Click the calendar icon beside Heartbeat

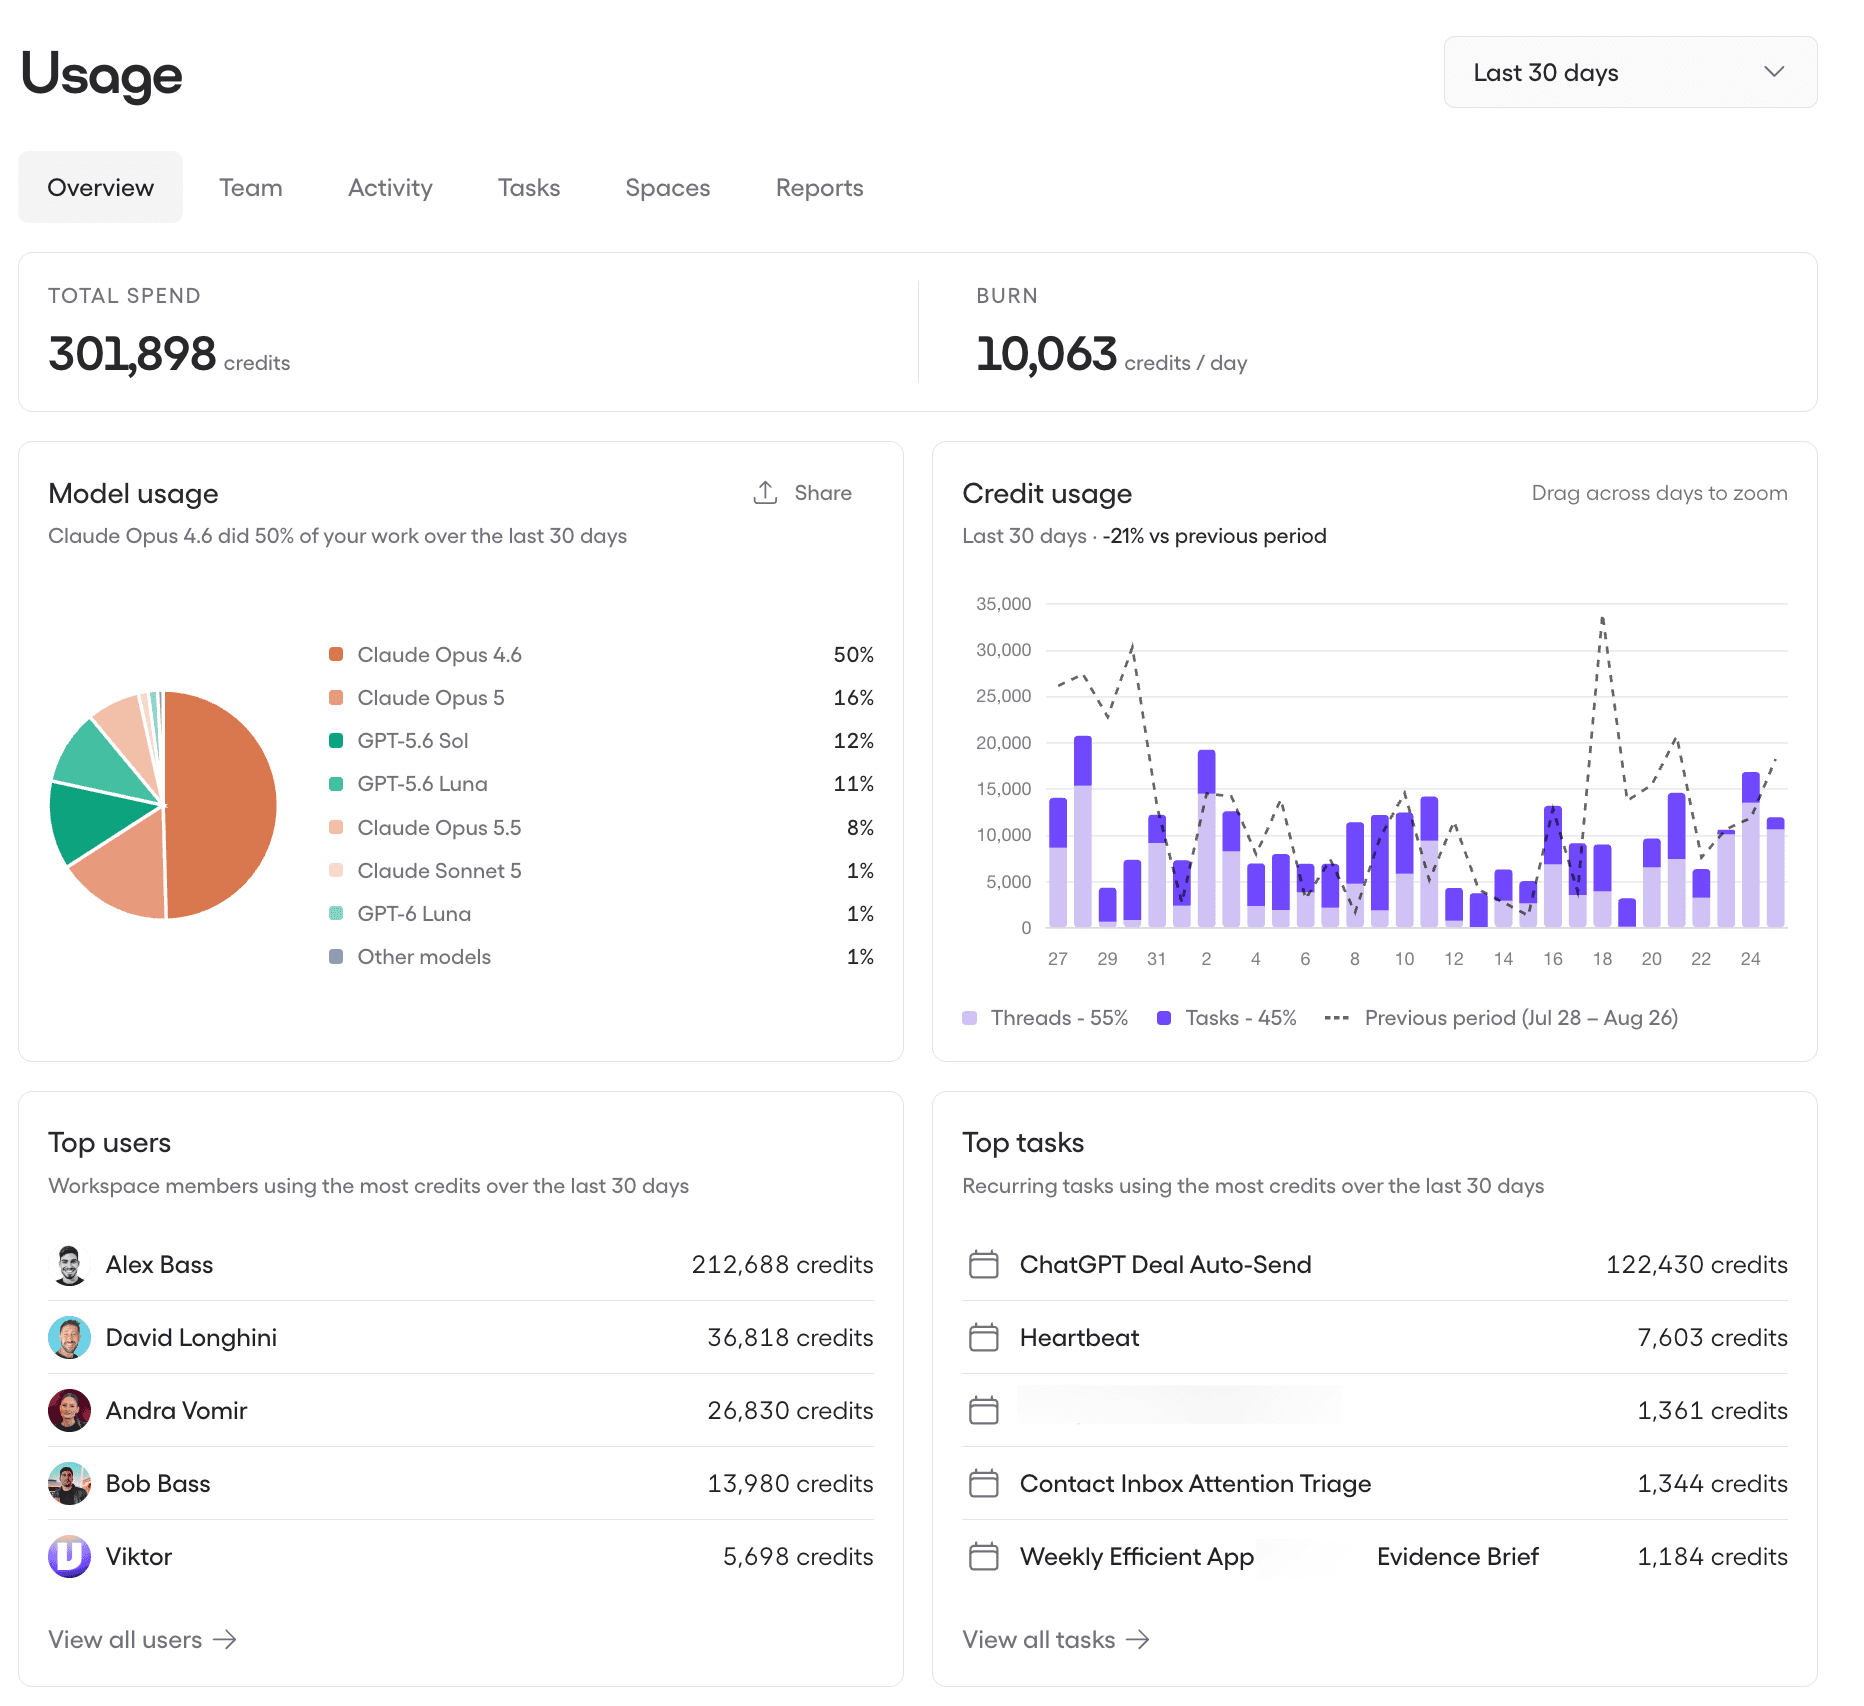[x=984, y=1338]
